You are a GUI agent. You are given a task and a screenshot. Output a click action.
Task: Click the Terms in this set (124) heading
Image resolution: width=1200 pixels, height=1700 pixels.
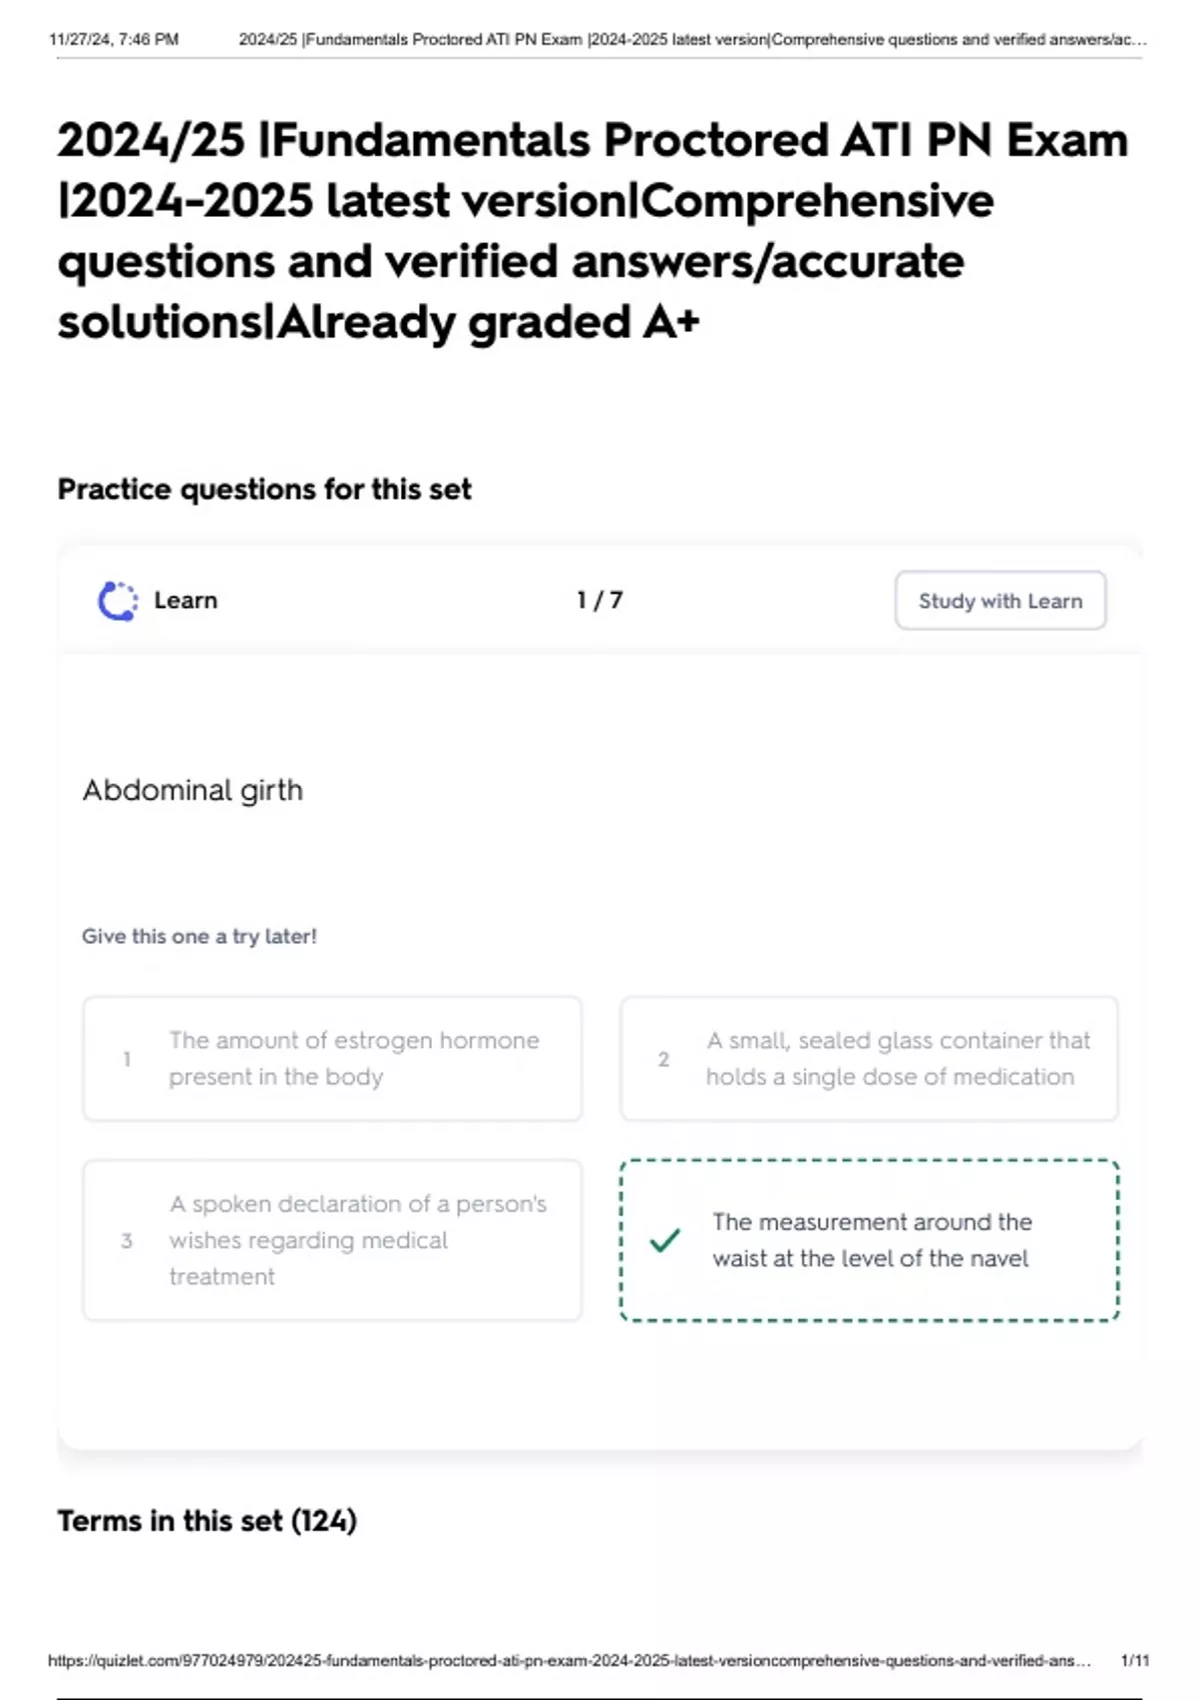tap(207, 1521)
